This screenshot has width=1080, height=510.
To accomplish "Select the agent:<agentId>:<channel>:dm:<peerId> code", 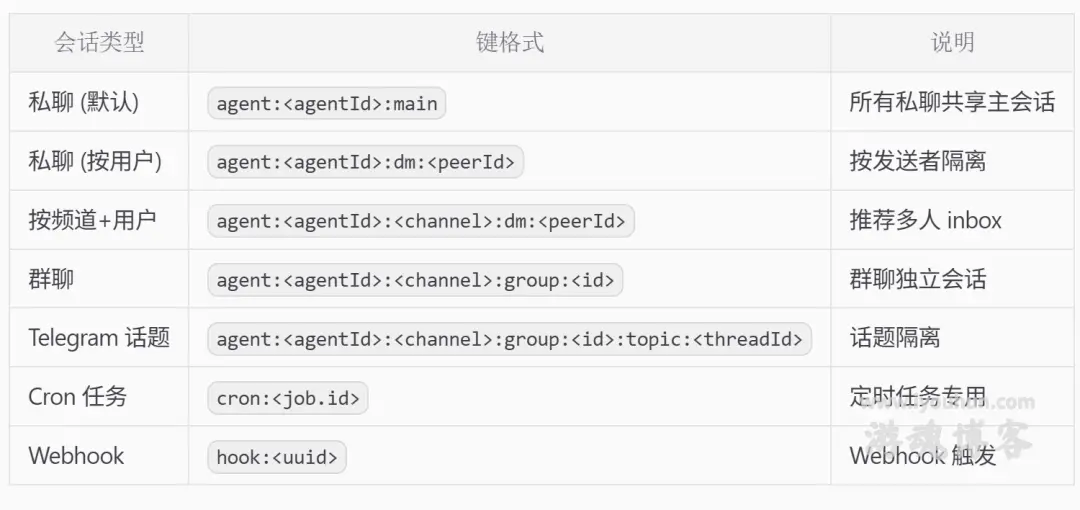I will tap(421, 221).
